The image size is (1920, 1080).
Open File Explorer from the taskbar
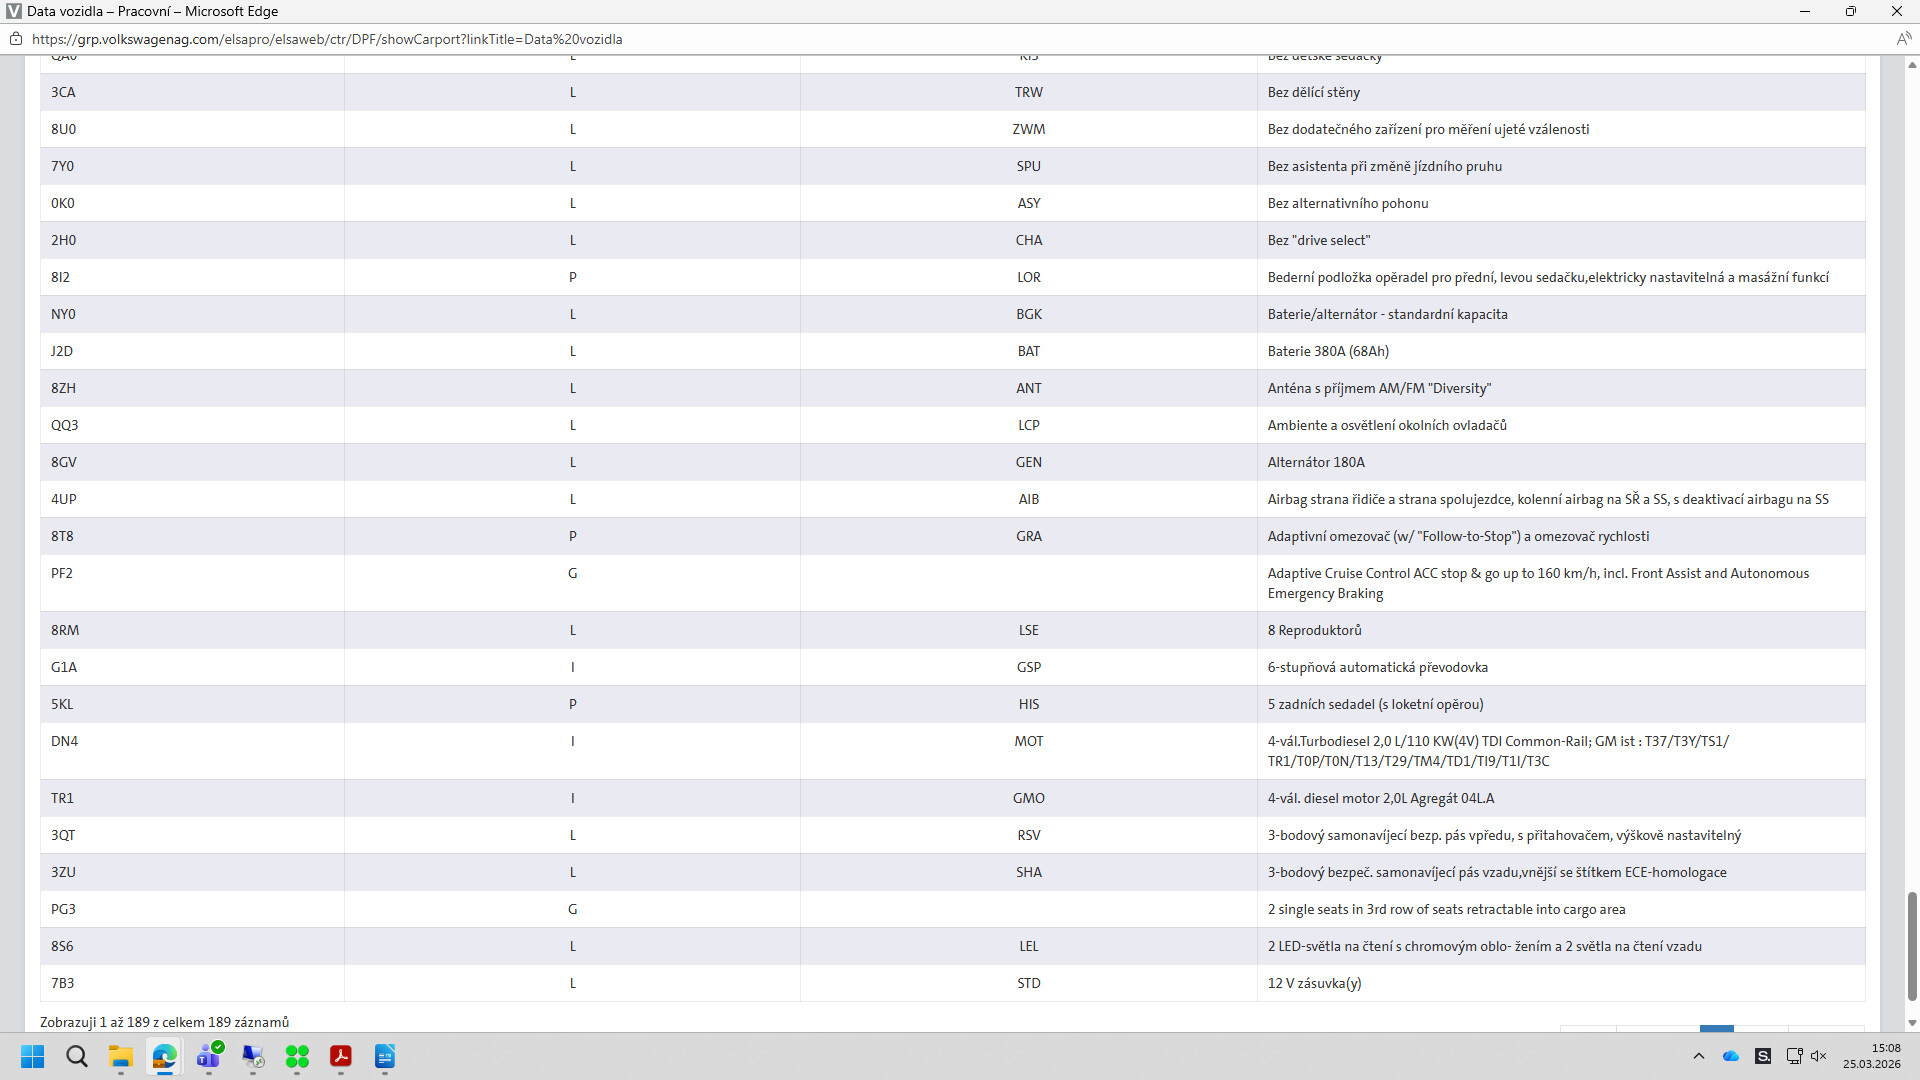click(x=121, y=1056)
